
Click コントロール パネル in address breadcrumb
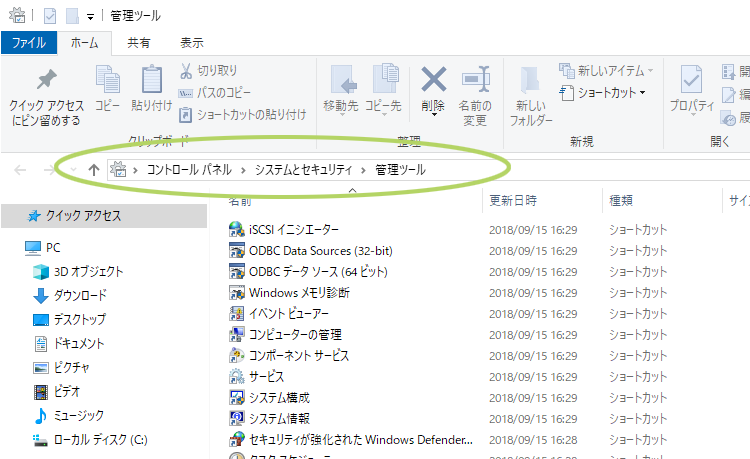tap(189, 170)
